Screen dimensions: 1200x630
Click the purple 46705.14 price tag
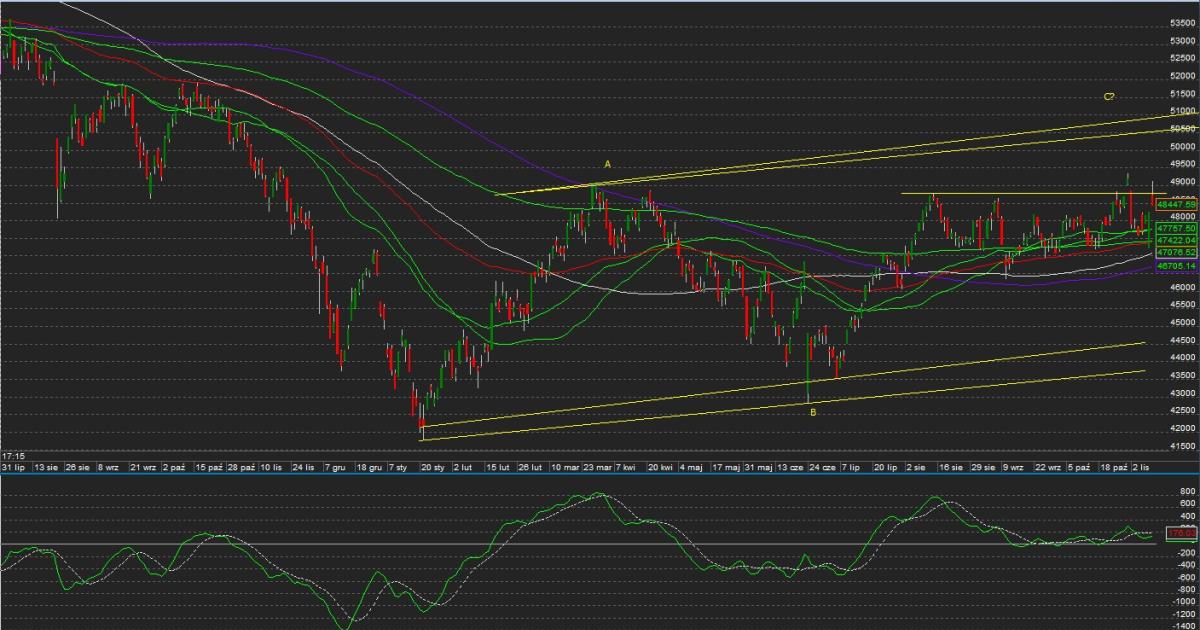[x=1176, y=267]
